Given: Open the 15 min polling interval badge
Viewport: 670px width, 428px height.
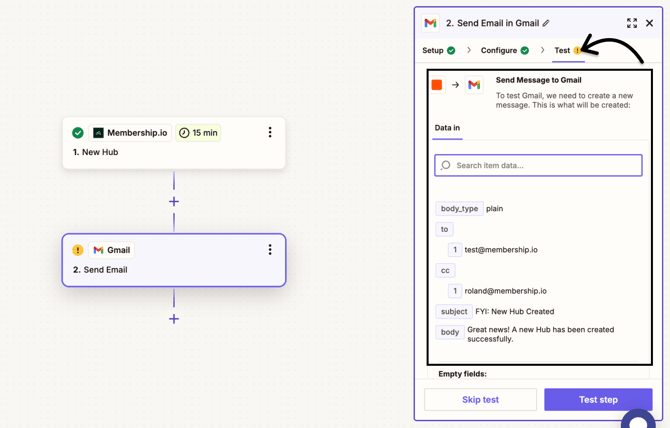Looking at the screenshot, I should click(198, 133).
